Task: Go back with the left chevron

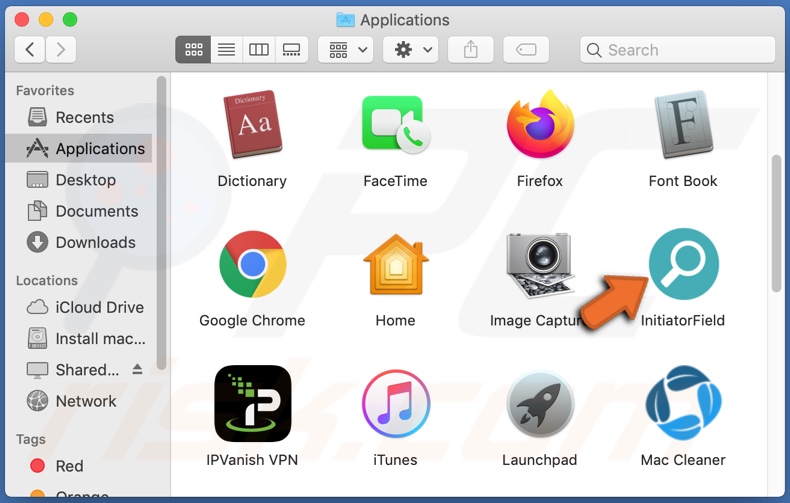Action: (x=30, y=49)
